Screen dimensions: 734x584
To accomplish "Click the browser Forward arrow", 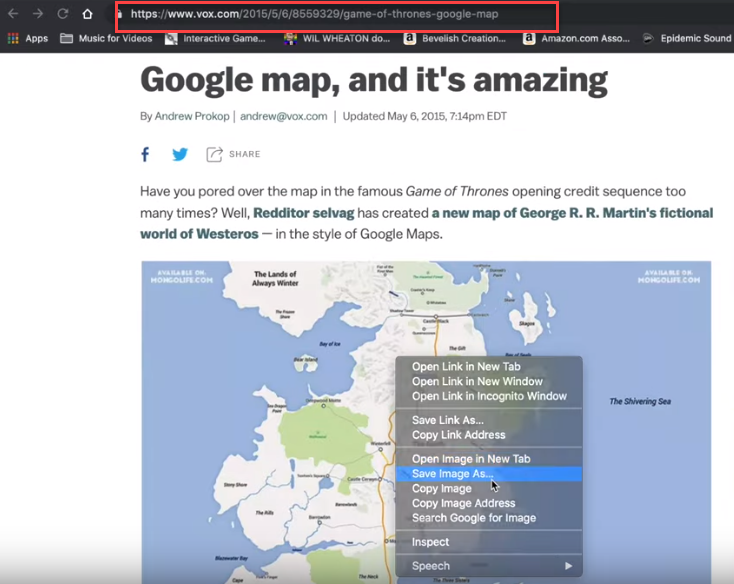I will 38,14.
